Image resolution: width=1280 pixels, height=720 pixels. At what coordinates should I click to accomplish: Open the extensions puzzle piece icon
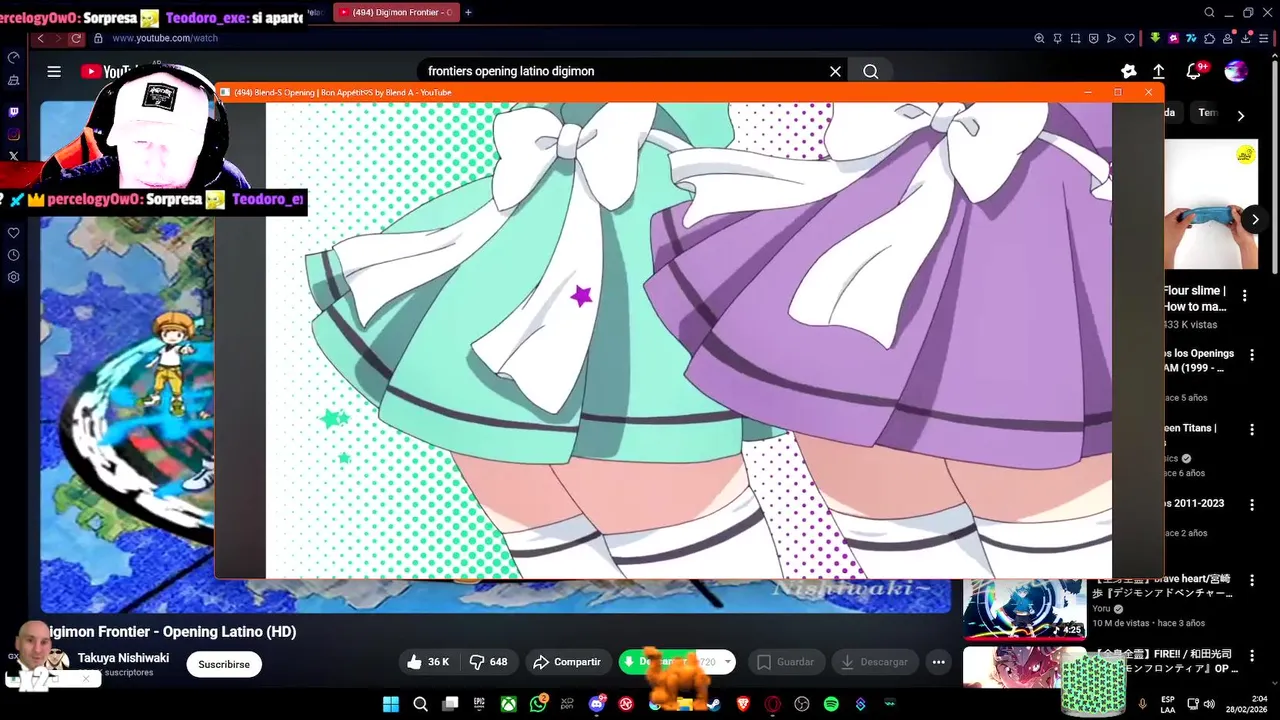tap(1209, 38)
